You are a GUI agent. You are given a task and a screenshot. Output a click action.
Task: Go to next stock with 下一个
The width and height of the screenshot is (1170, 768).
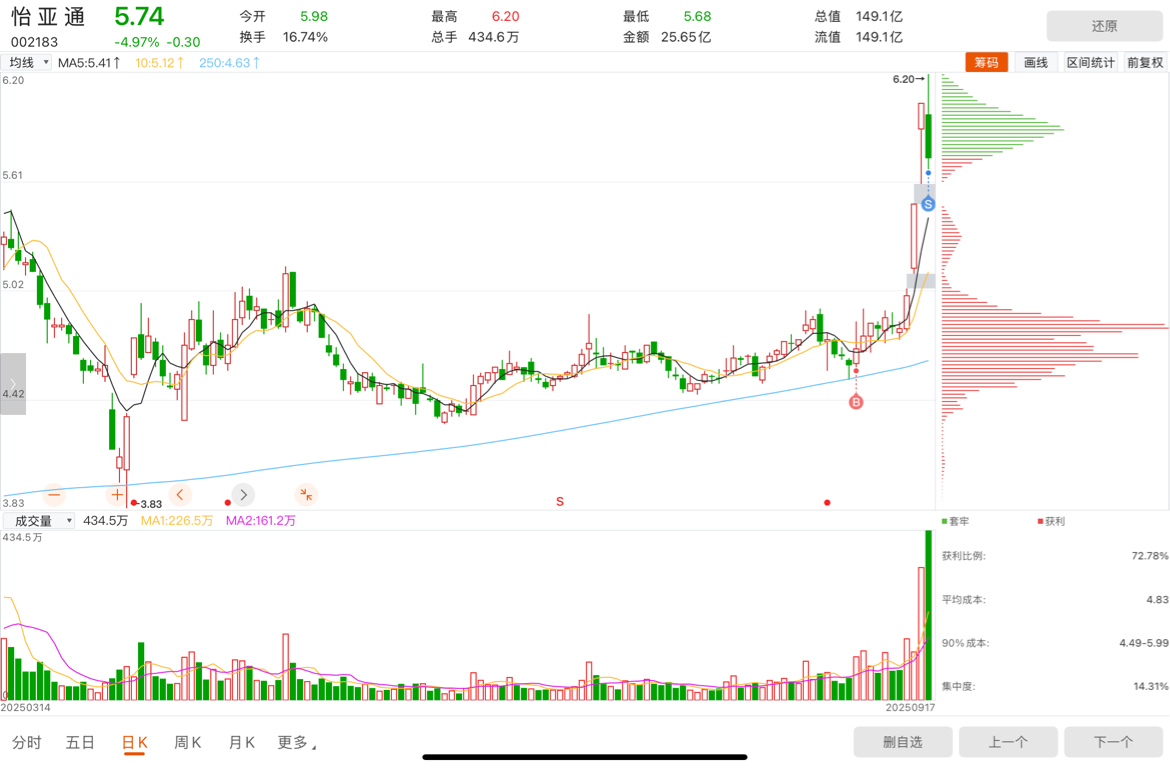point(1113,742)
